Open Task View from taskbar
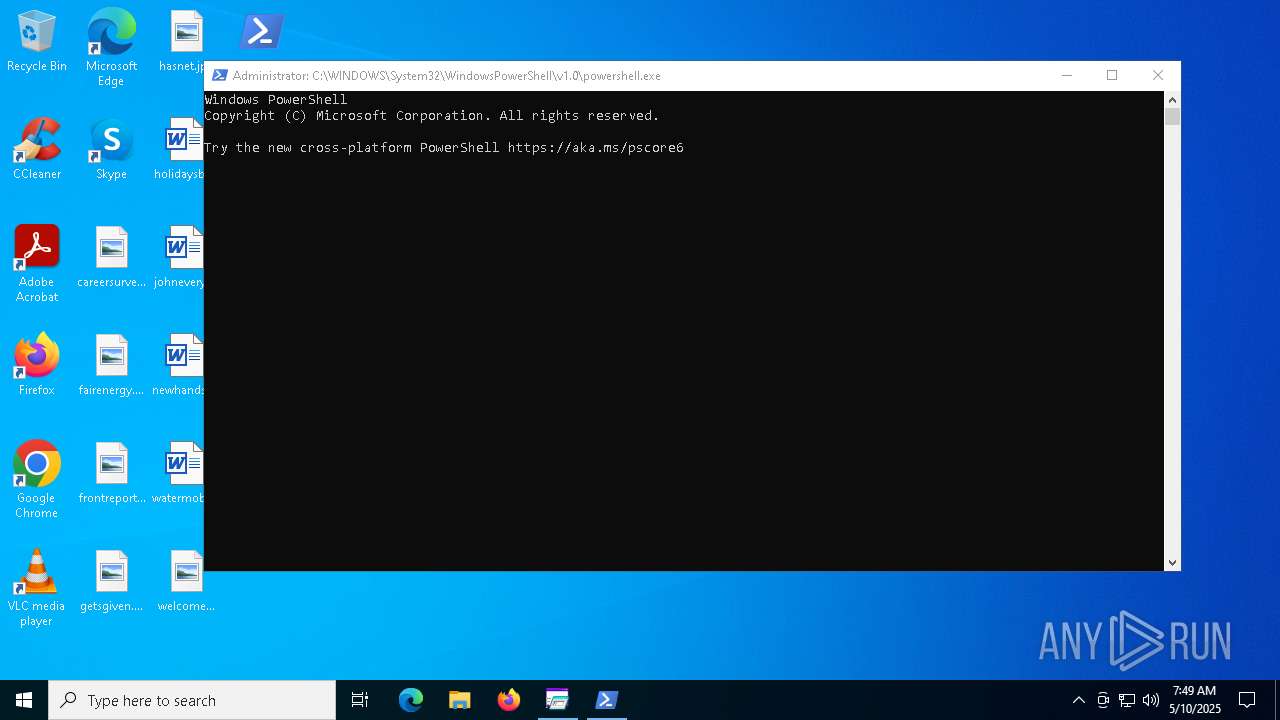The height and width of the screenshot is (720, 1280). coord(360,700)
